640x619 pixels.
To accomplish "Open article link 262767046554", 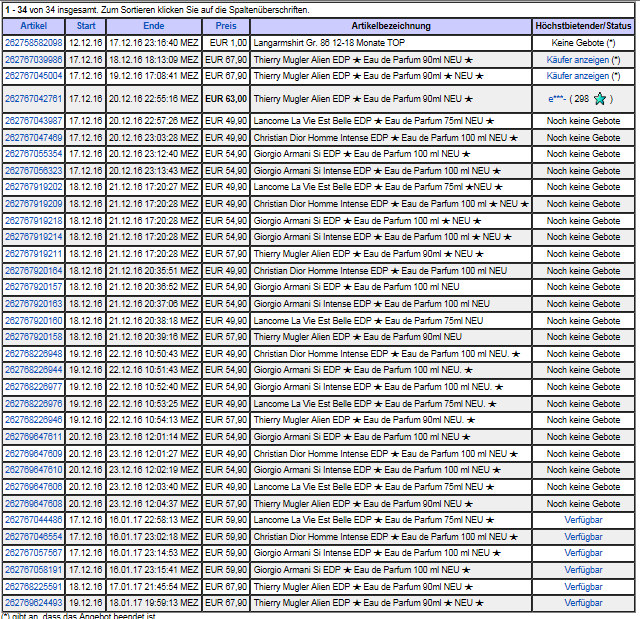I will point(33,537).
